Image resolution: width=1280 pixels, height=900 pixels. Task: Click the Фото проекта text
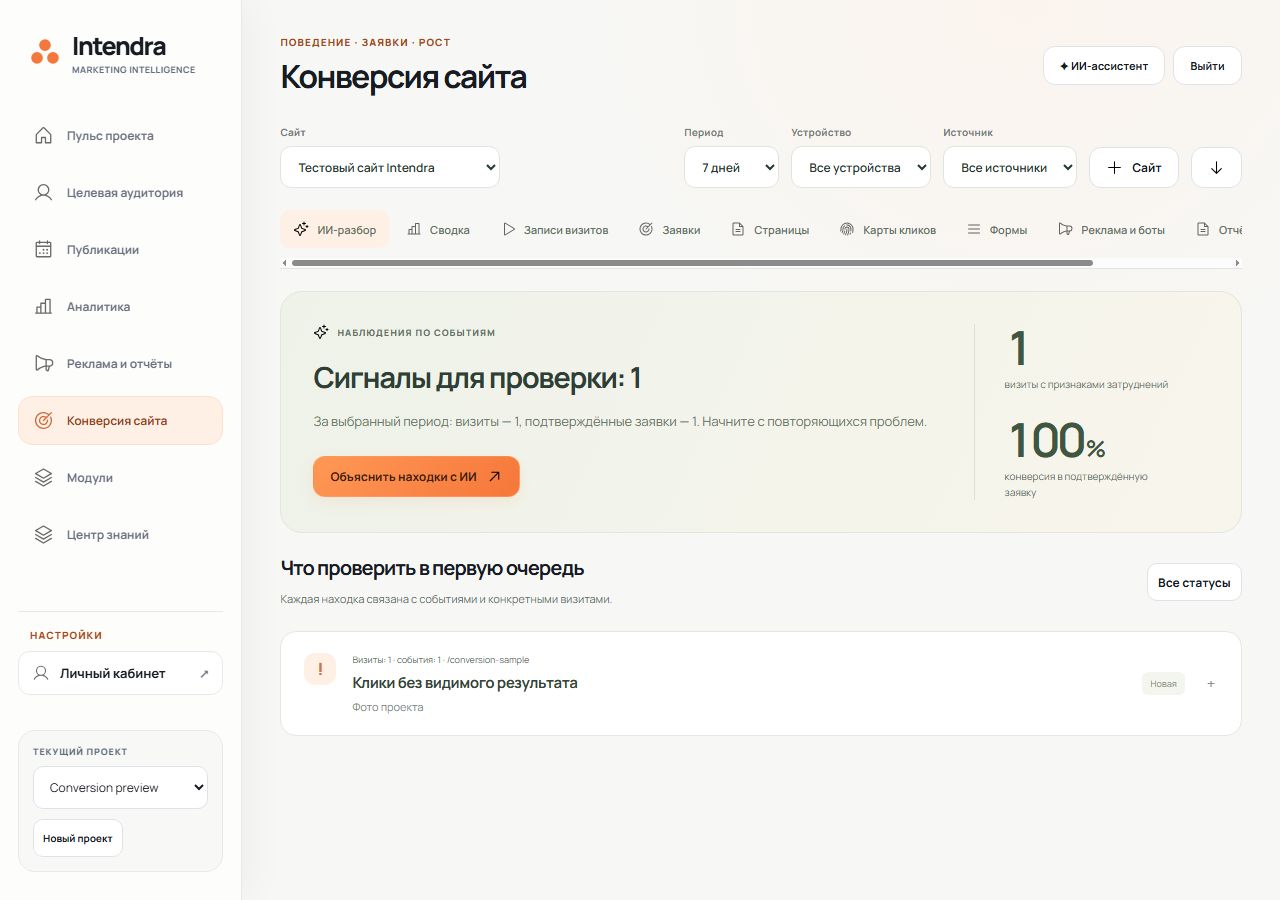tap(388, 708)
